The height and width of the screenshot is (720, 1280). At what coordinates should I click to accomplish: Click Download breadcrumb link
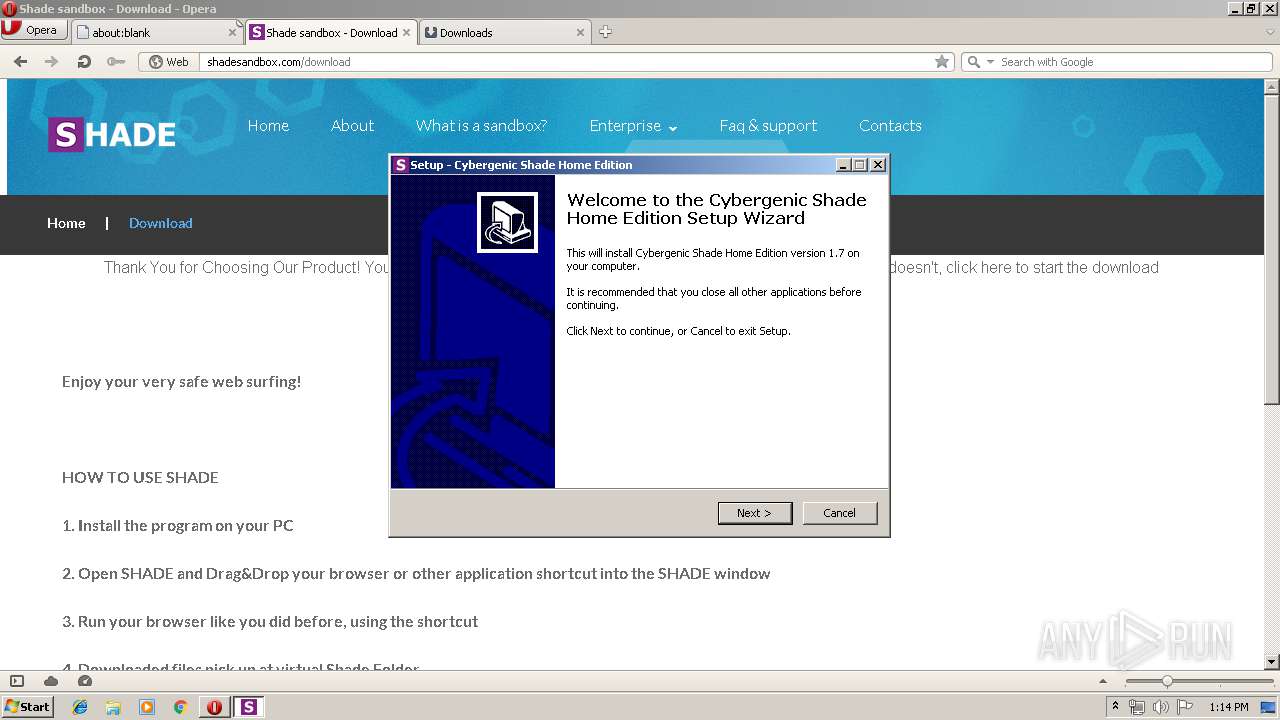[160, 223]
